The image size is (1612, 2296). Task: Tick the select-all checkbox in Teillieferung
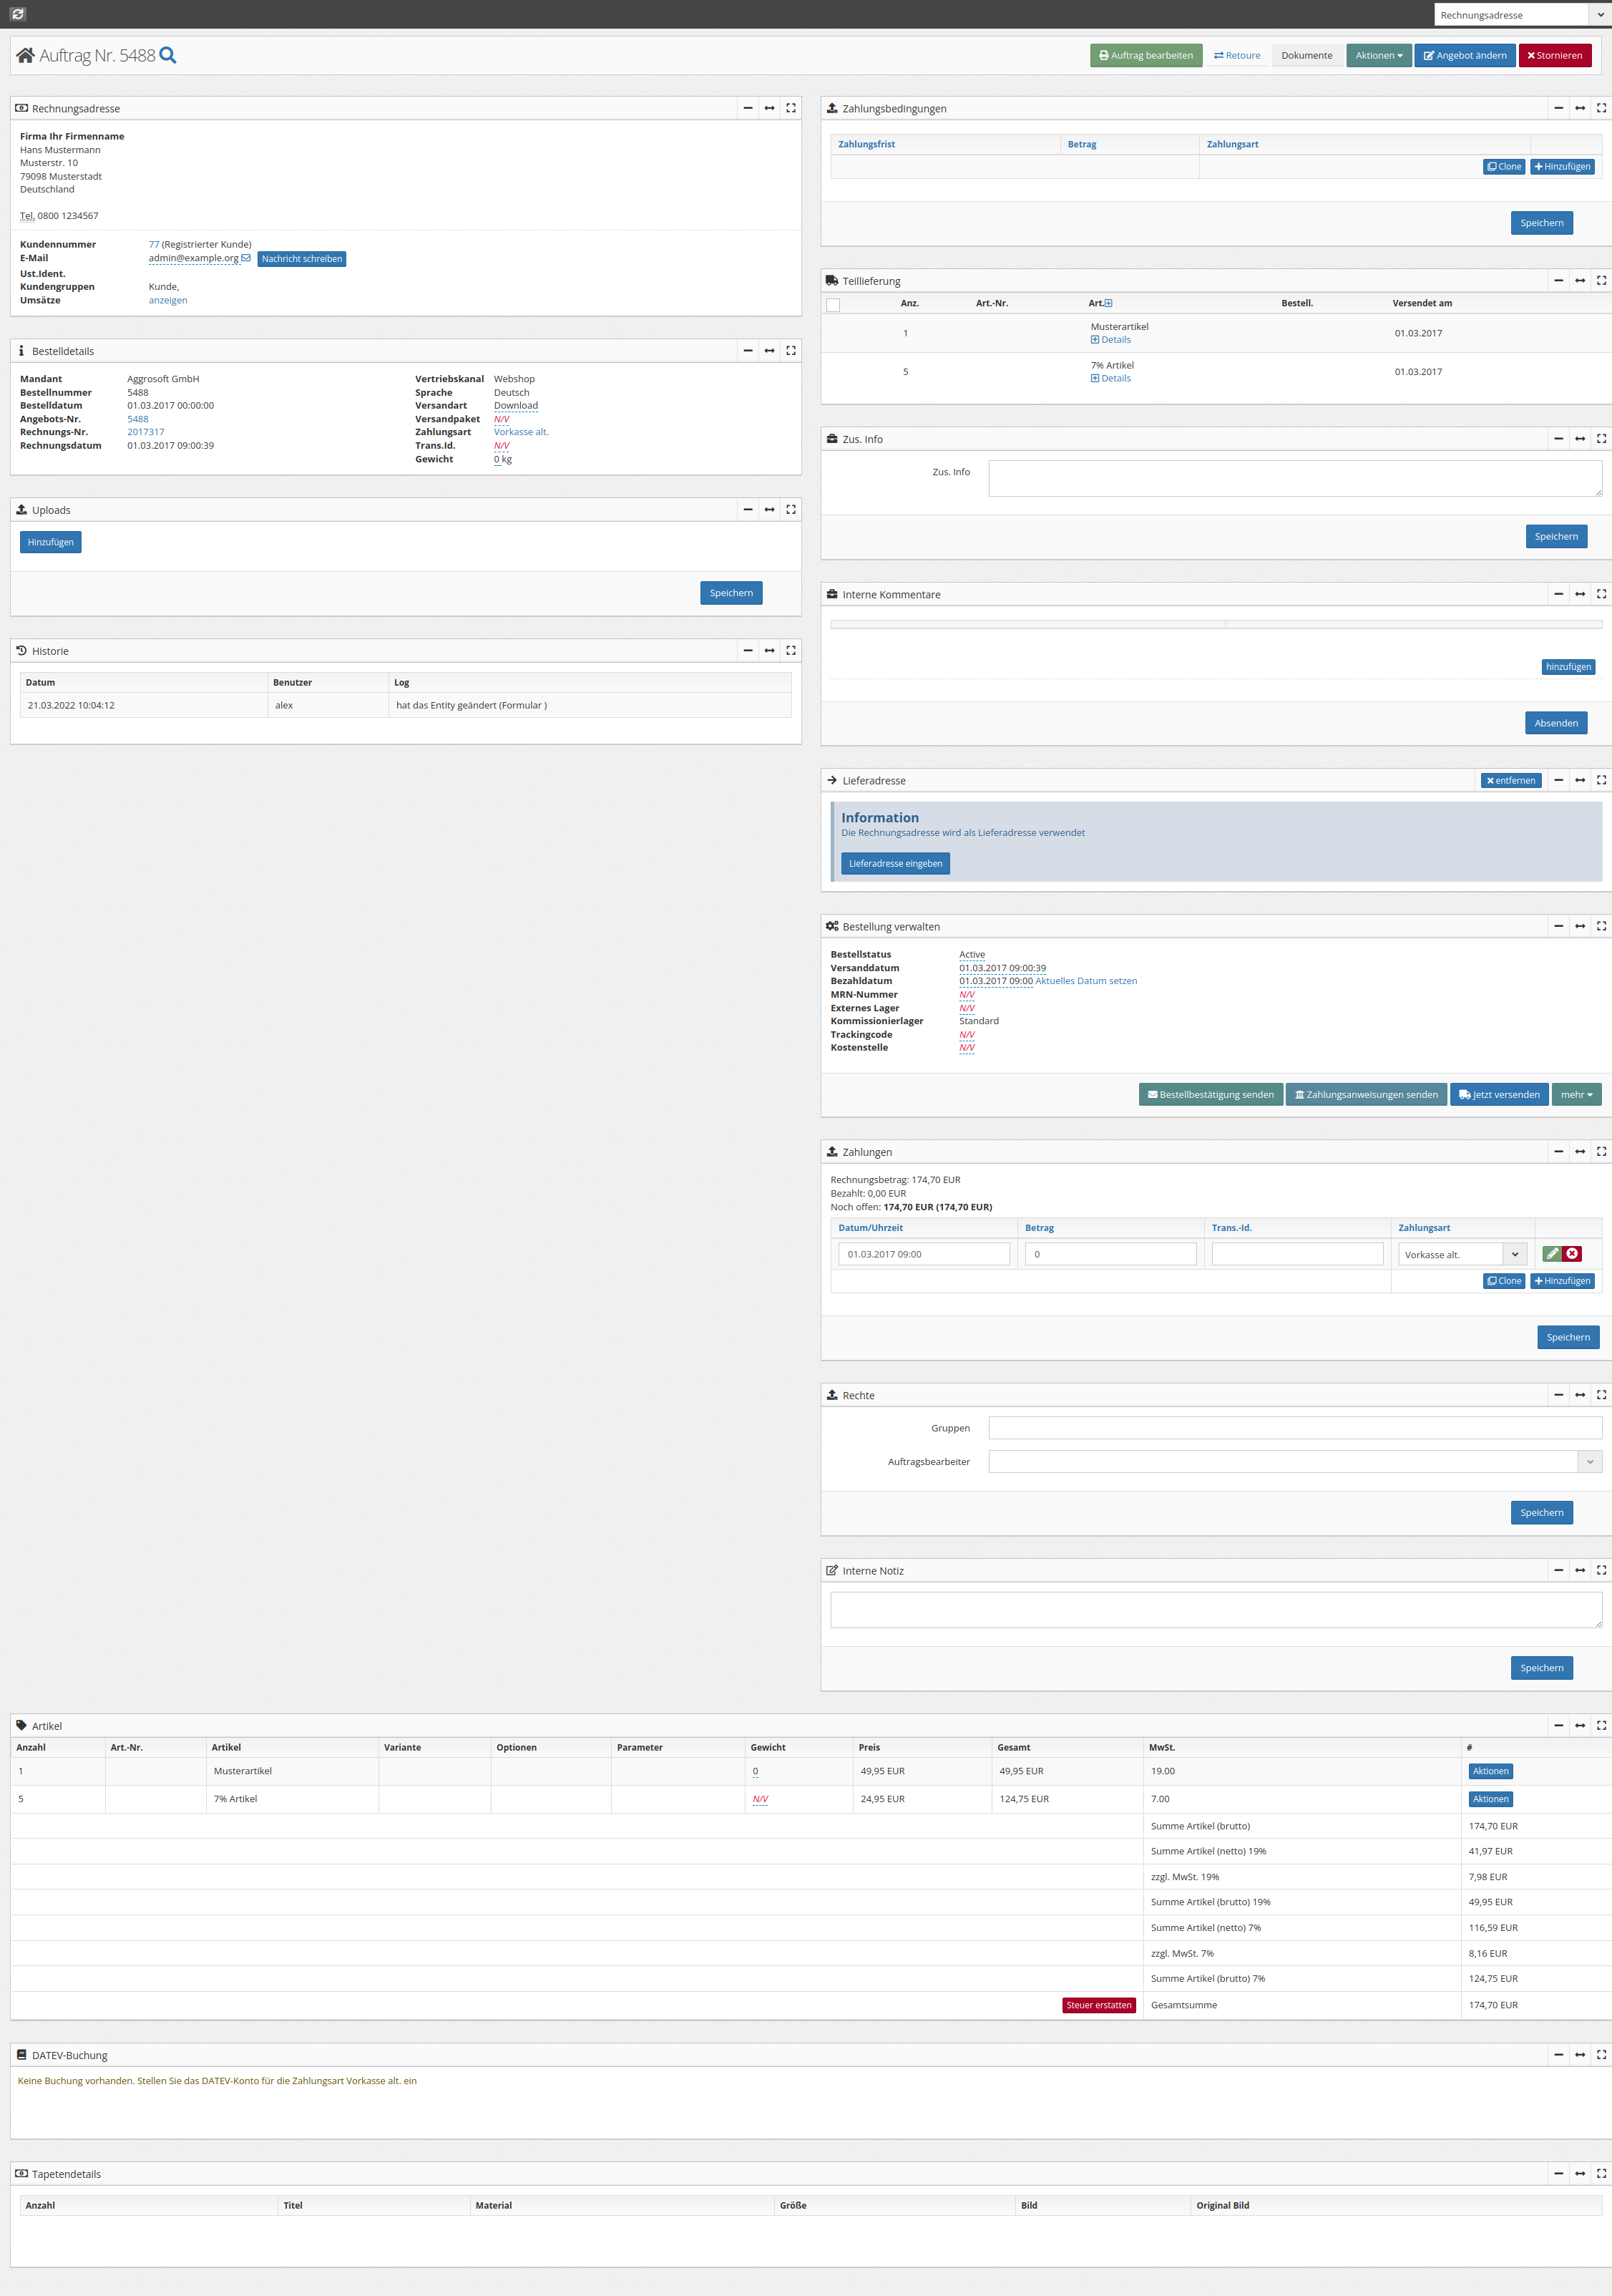point(833,305)
